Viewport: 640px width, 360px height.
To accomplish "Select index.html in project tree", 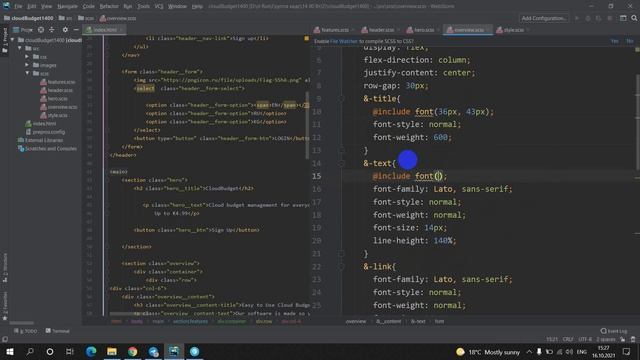I will [x=40, y=124].
